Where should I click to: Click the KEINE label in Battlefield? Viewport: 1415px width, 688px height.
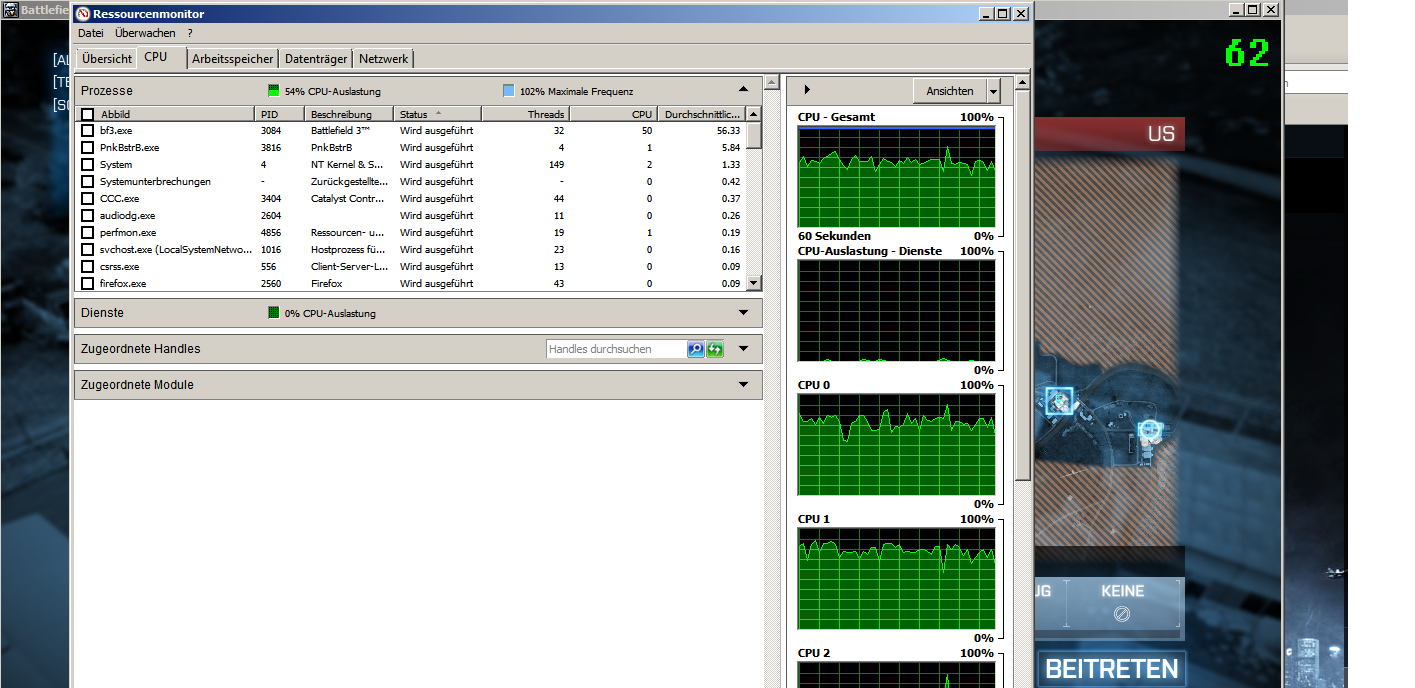1122,591
